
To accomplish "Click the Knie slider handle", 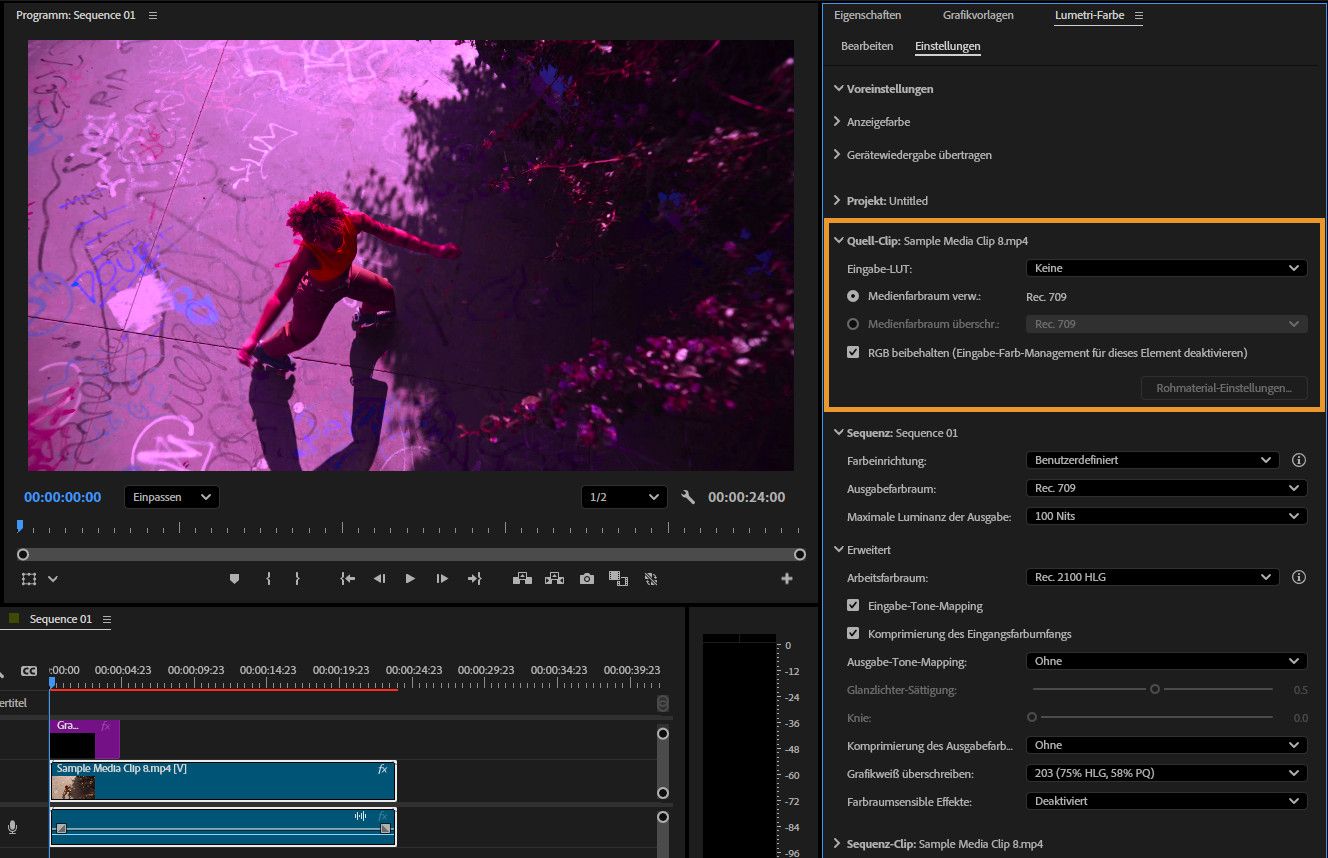I will coord(1031,717).
